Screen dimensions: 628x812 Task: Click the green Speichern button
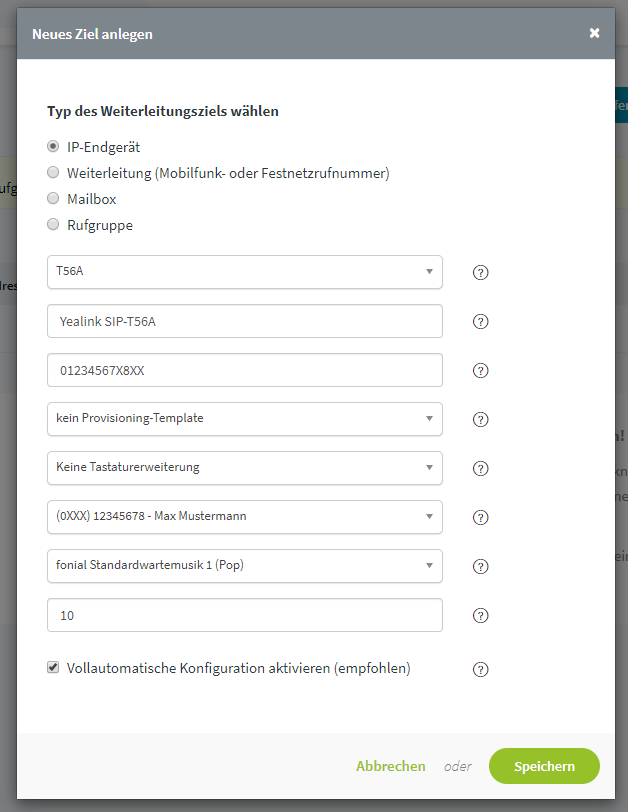point(544,766)
